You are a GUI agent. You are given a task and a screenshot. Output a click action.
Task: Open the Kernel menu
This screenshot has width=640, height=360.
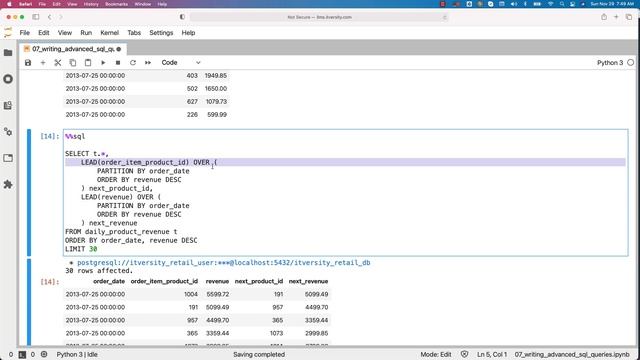click(x=109, y=33)
